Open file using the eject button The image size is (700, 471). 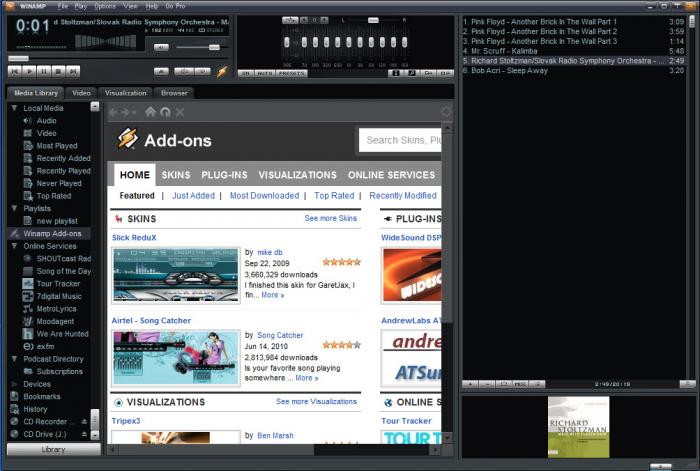pos(161,71)
